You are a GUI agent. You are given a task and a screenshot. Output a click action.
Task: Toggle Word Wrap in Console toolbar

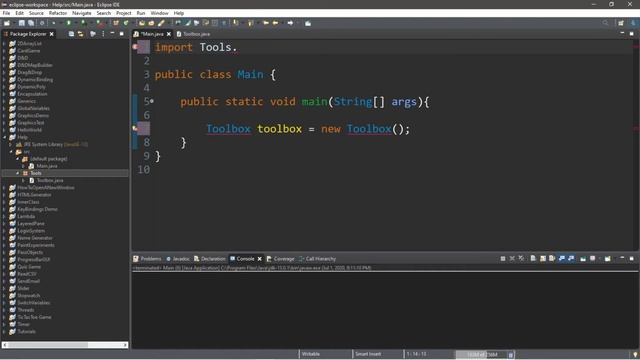pos(552,258)
